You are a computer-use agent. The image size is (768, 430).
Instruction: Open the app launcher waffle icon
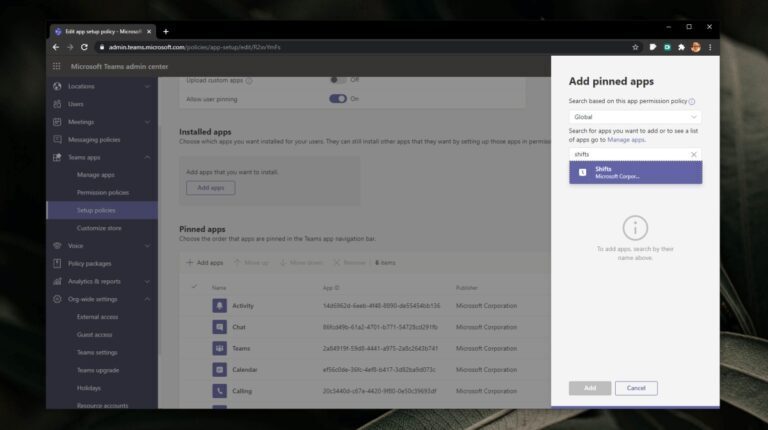tap(57, 66)
